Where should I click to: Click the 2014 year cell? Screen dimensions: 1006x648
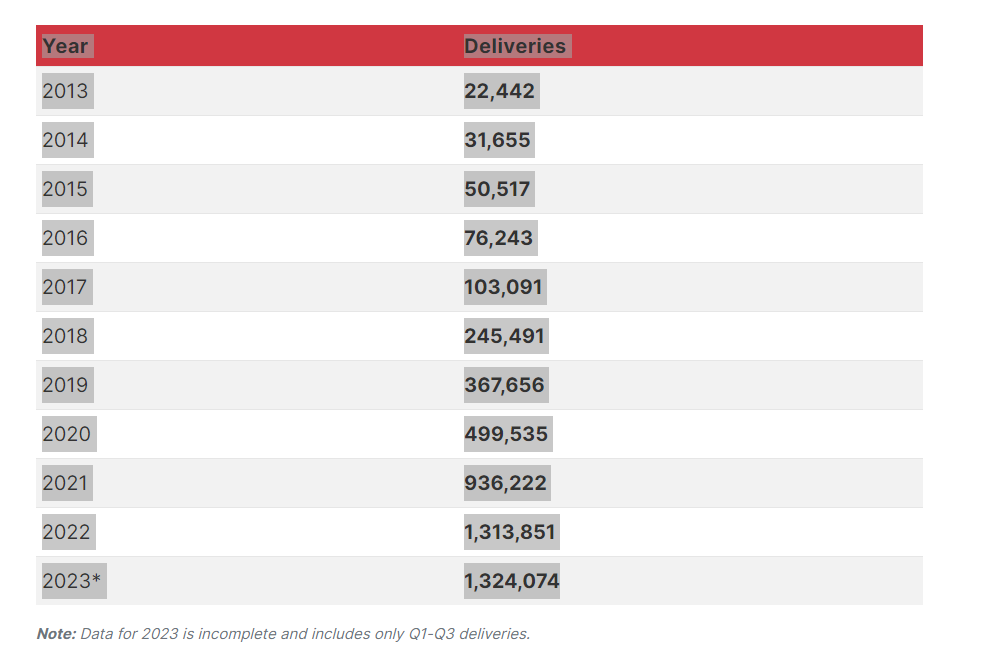coord(67,140)
